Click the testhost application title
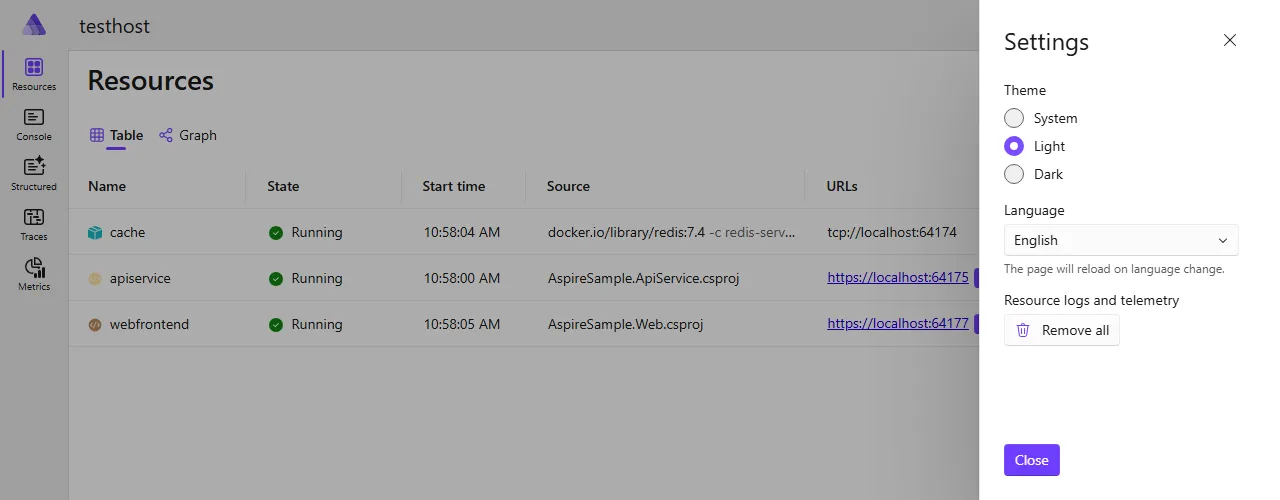The height and width of the screenshot is (500, 1280). point(115,26)
